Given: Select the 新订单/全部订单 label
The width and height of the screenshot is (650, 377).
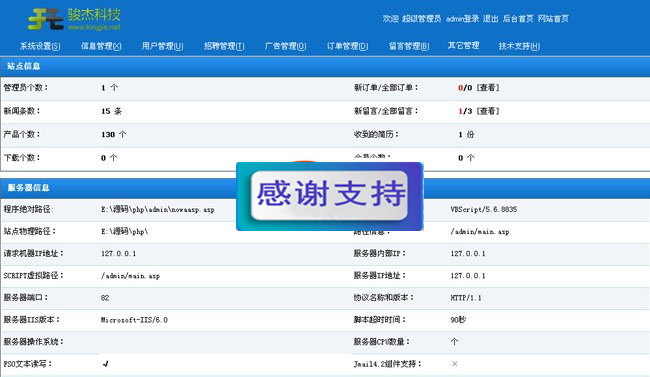Looking at the screenshot, I should pyautogui.click(x=386, y=88).
